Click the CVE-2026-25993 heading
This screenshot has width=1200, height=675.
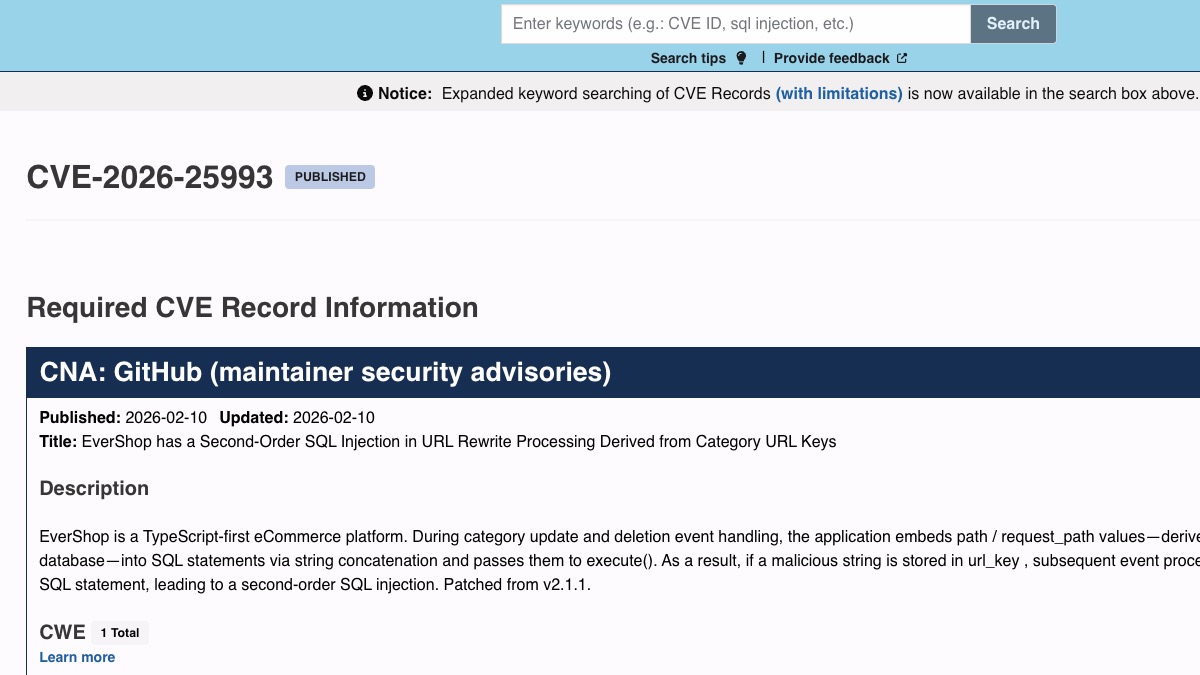[x=150, y=177]
